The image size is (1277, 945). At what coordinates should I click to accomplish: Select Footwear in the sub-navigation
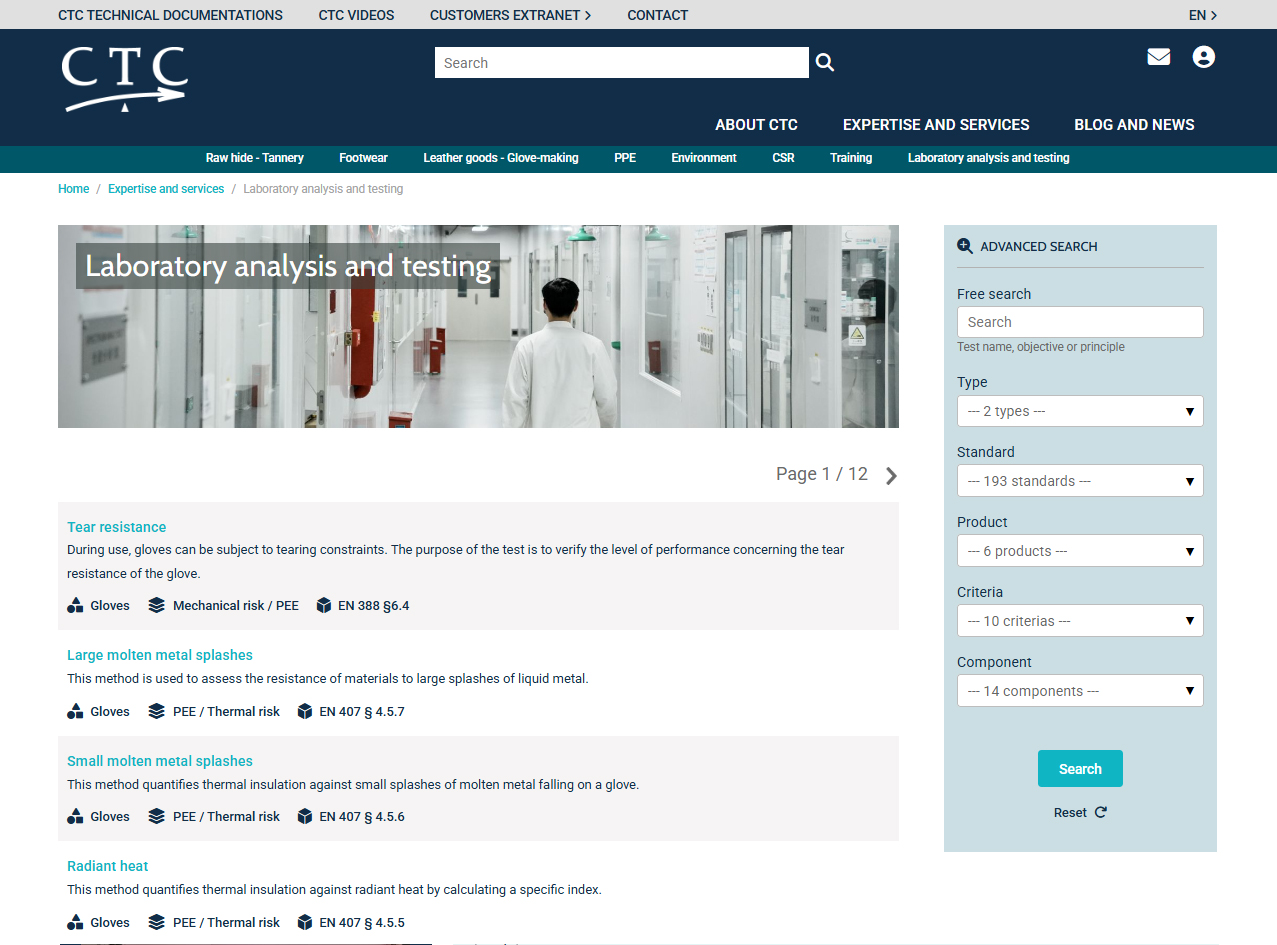(x=363, y=158)
